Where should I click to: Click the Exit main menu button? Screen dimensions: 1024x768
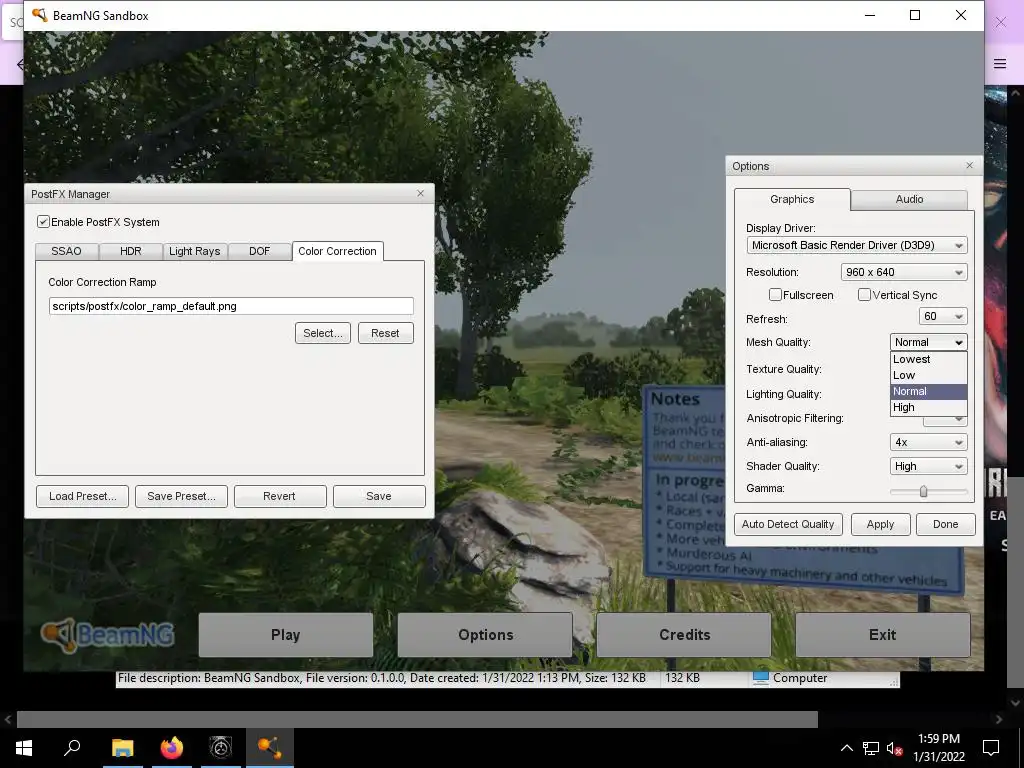[883, 635]
